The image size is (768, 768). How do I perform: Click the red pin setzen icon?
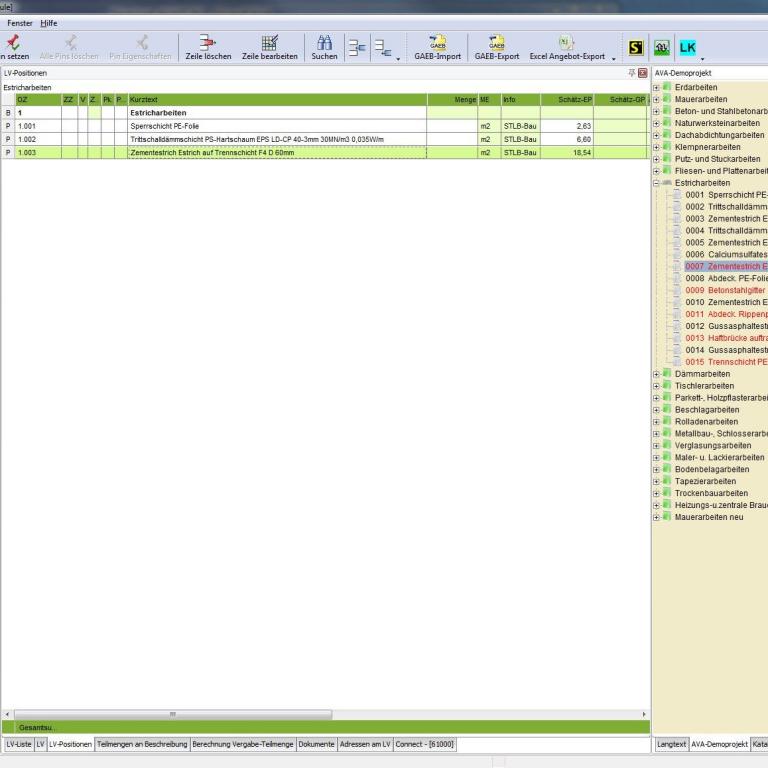[x=13, y=43]
